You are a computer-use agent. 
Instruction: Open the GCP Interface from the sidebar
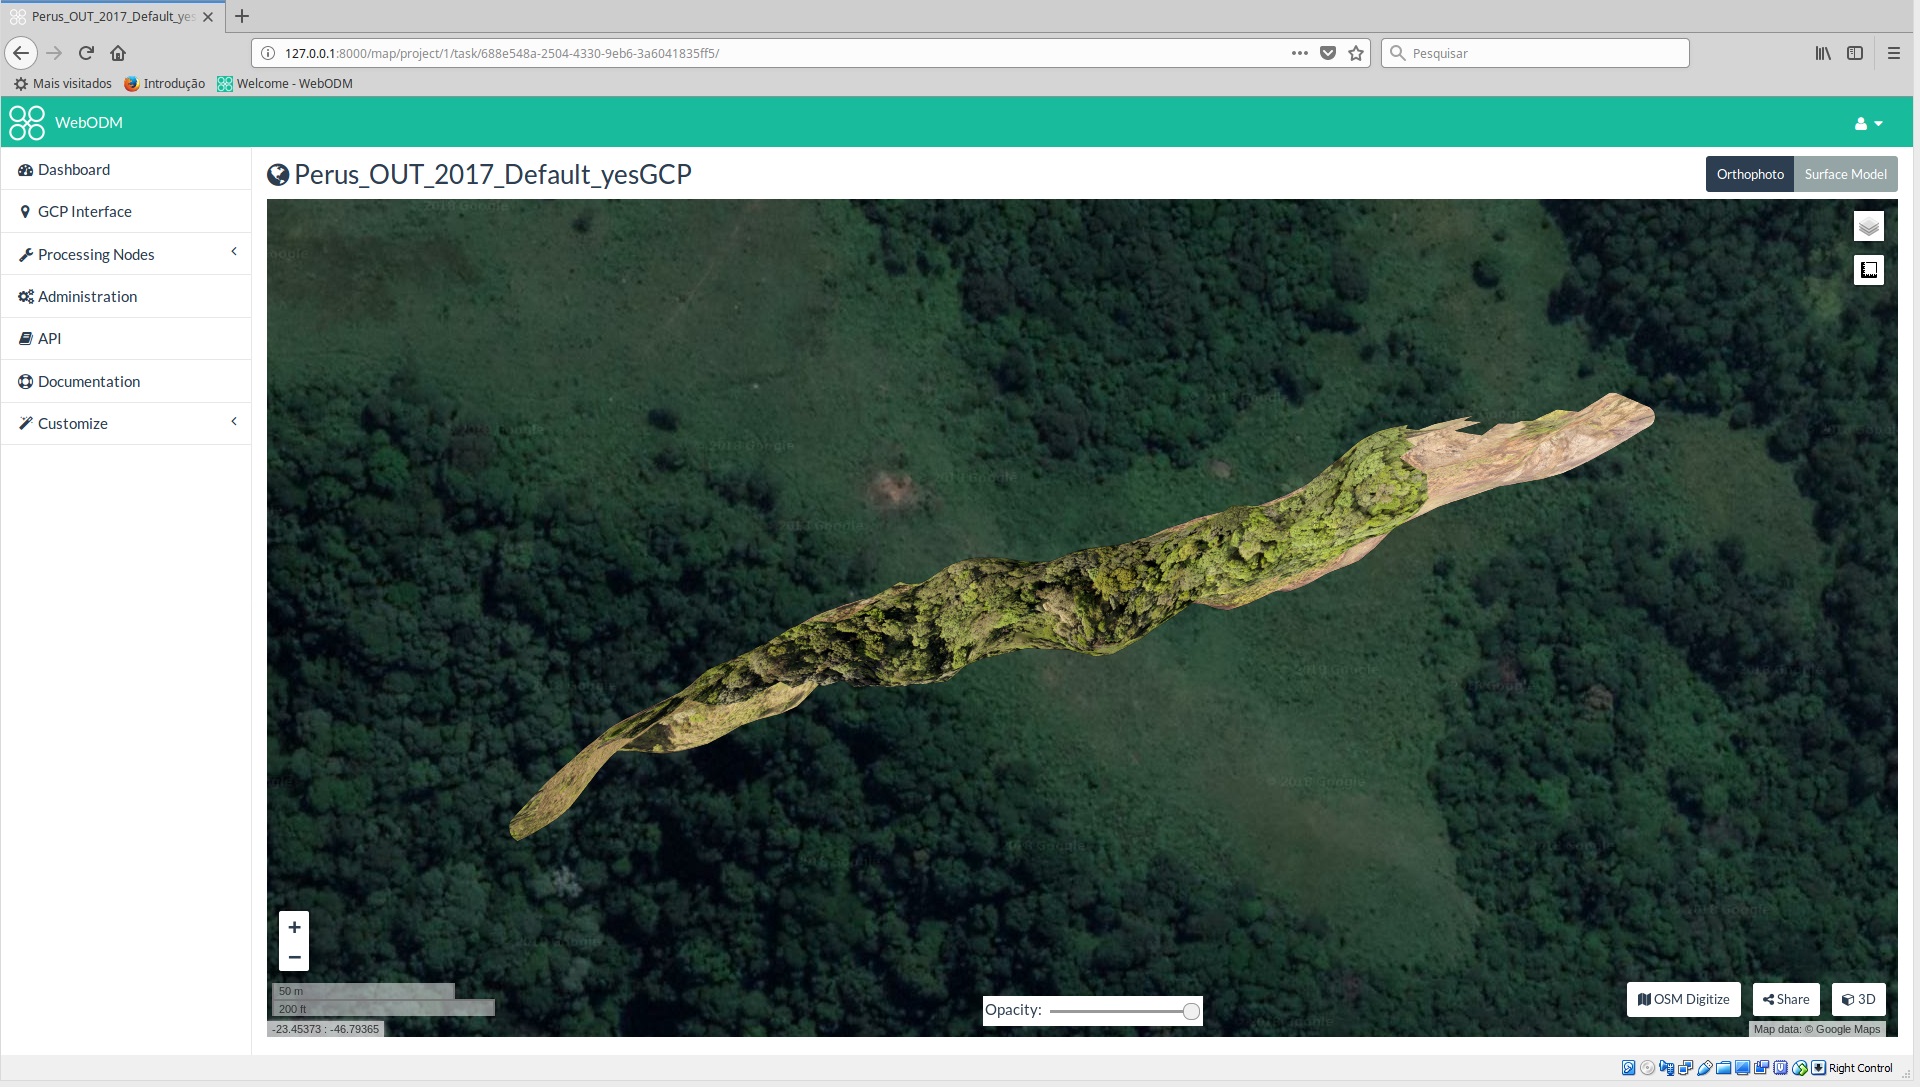pos(84,211)
